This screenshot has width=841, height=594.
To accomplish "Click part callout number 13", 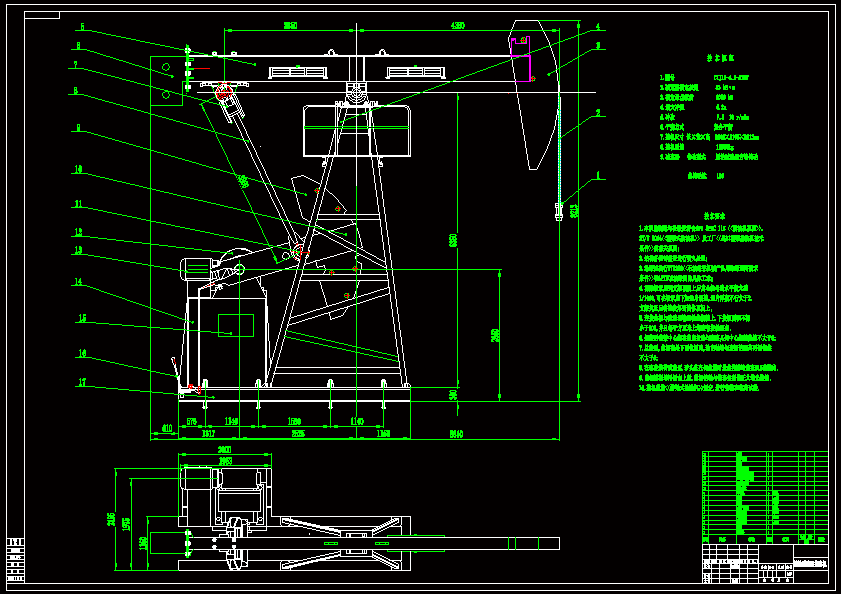I will tap(78, 250).
